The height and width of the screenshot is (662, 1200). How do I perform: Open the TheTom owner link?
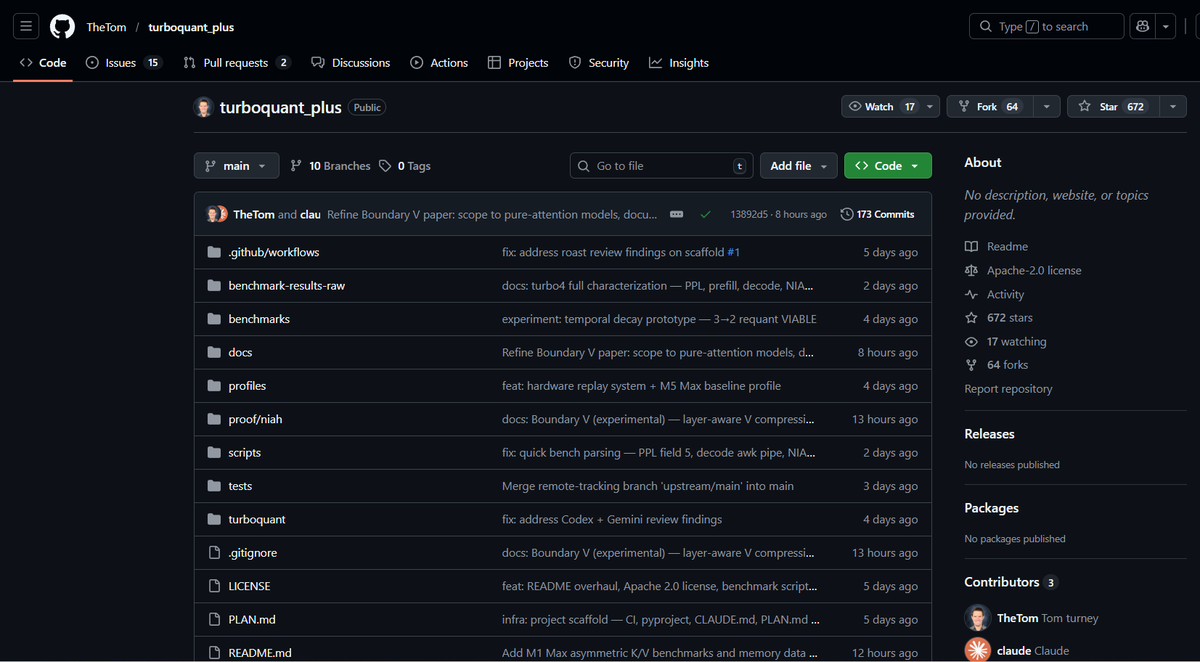(106, 27)
